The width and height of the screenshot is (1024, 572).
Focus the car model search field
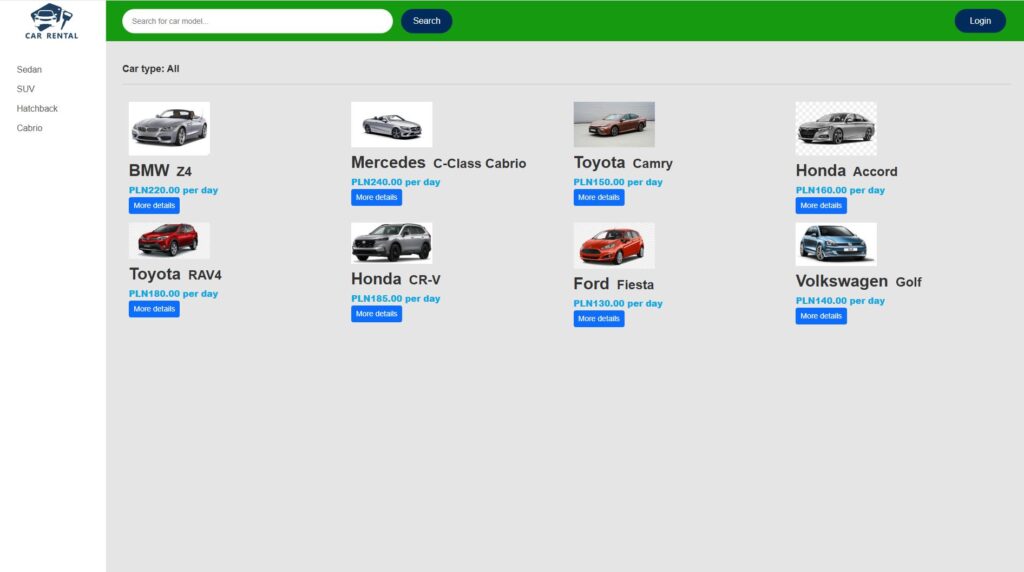coord(257,21)
